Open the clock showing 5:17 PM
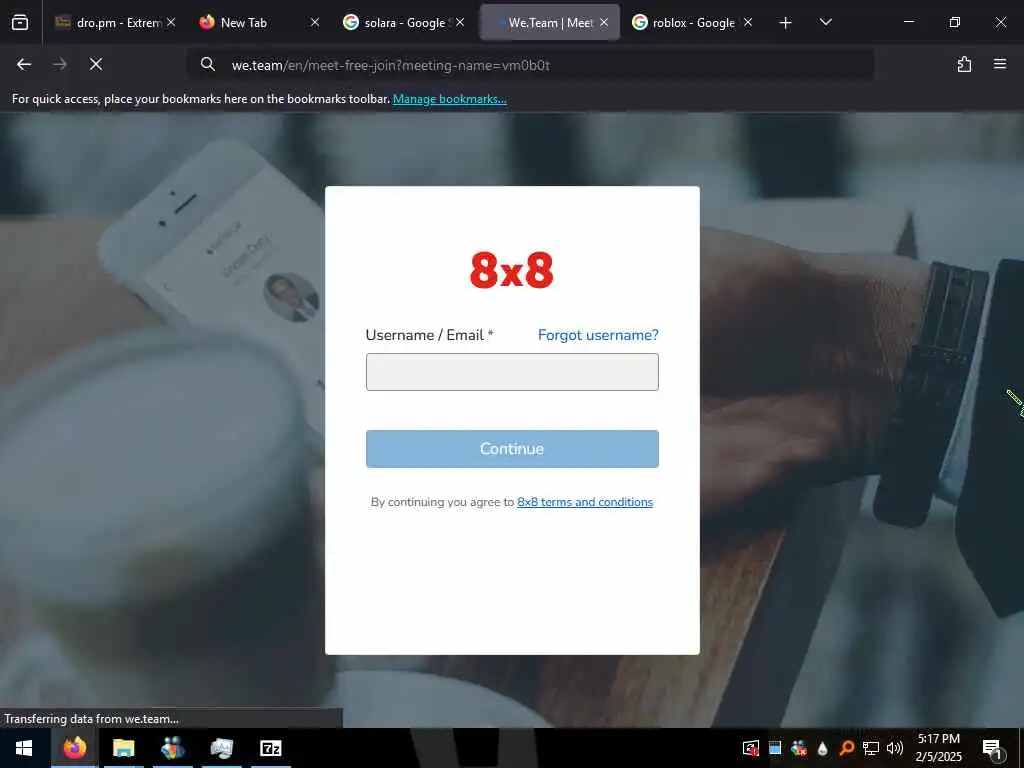 938,748
